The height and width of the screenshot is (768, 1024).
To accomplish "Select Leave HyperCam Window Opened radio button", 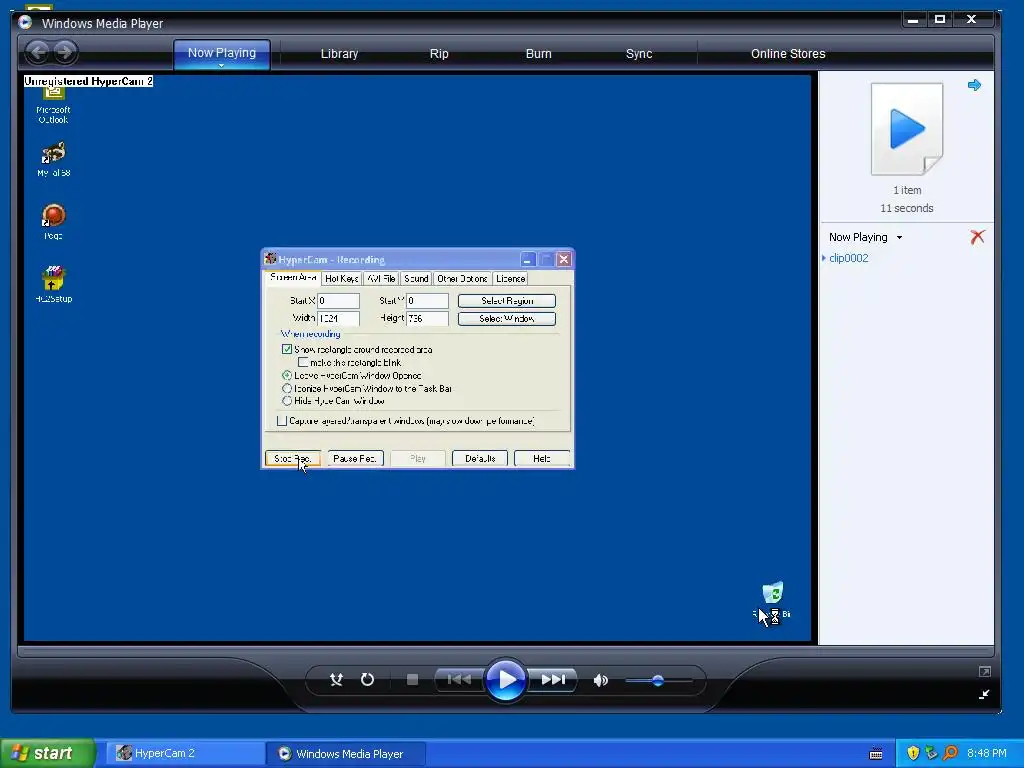I will [287, 376].
